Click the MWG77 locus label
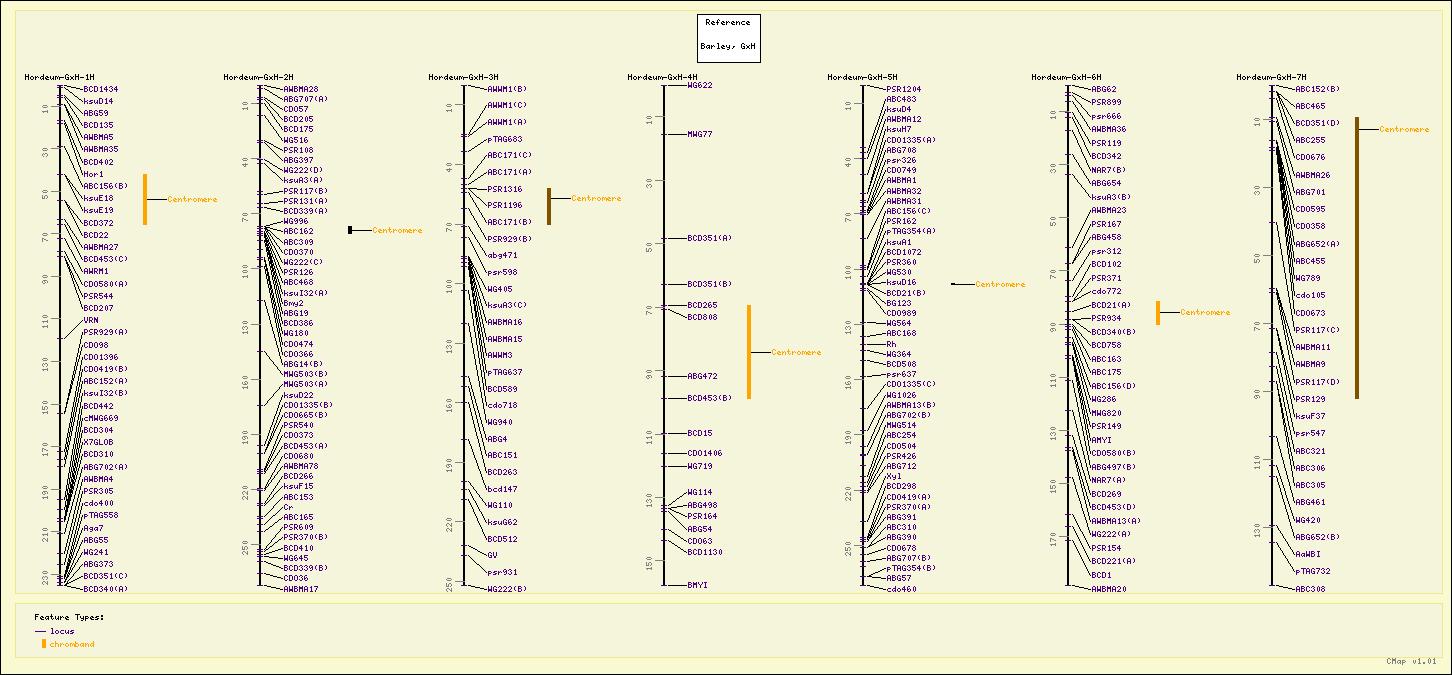Image resolution: width=1452 pixels, height=675 pixels. [x=700, y=133]
